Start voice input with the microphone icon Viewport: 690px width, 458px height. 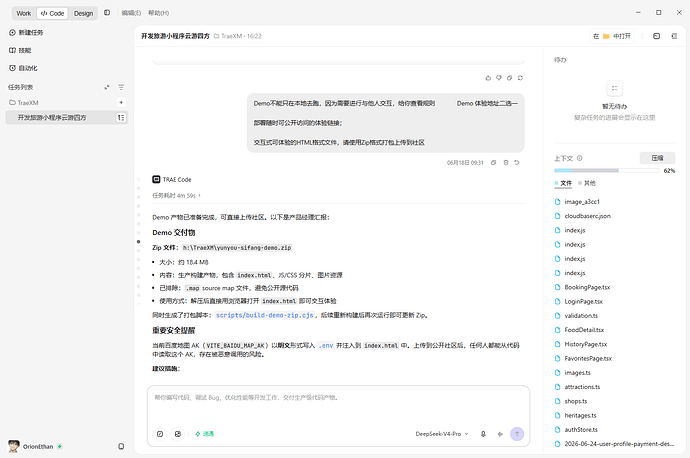pyautogui.click(x=483, y=434)
